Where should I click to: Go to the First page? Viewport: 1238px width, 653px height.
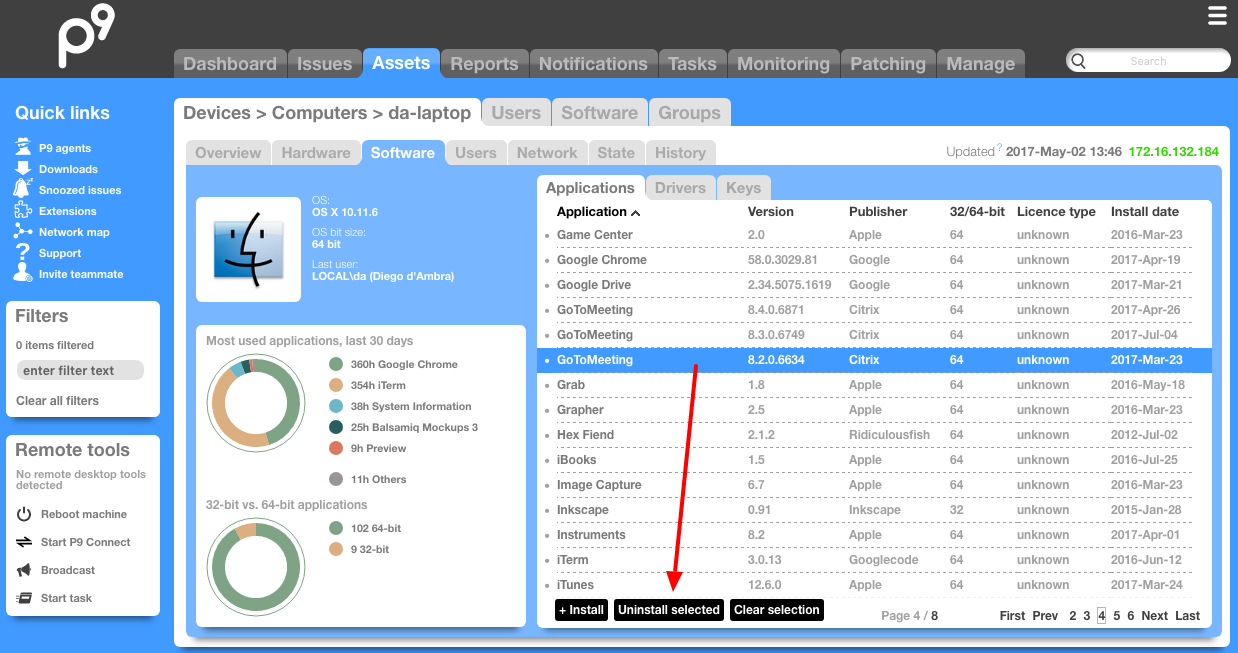point(1013,616)
